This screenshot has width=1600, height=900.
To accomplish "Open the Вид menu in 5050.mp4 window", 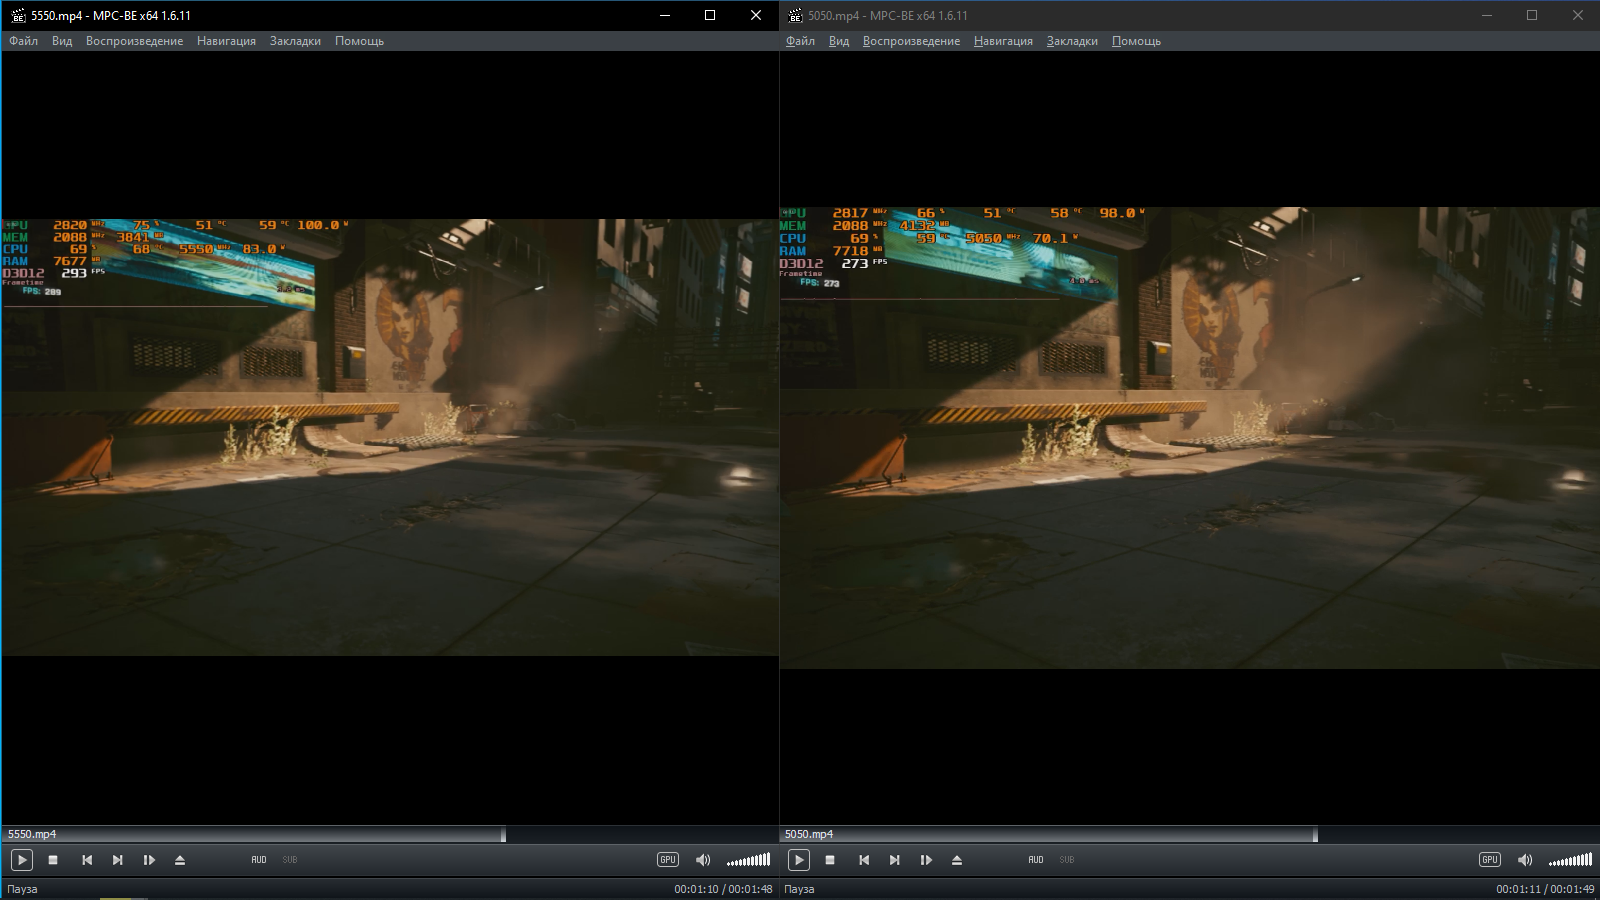I will tap(839, 41).
